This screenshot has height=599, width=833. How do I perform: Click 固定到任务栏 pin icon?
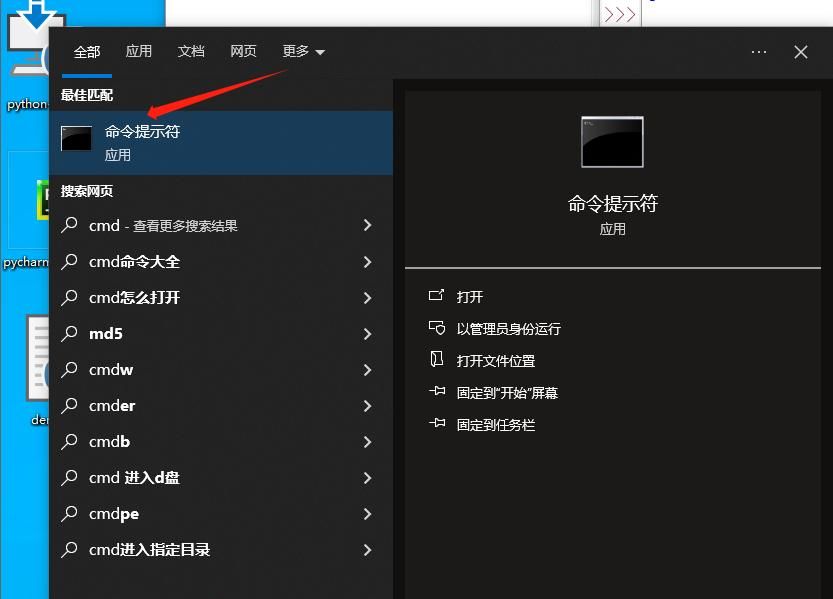click(436, 424)
